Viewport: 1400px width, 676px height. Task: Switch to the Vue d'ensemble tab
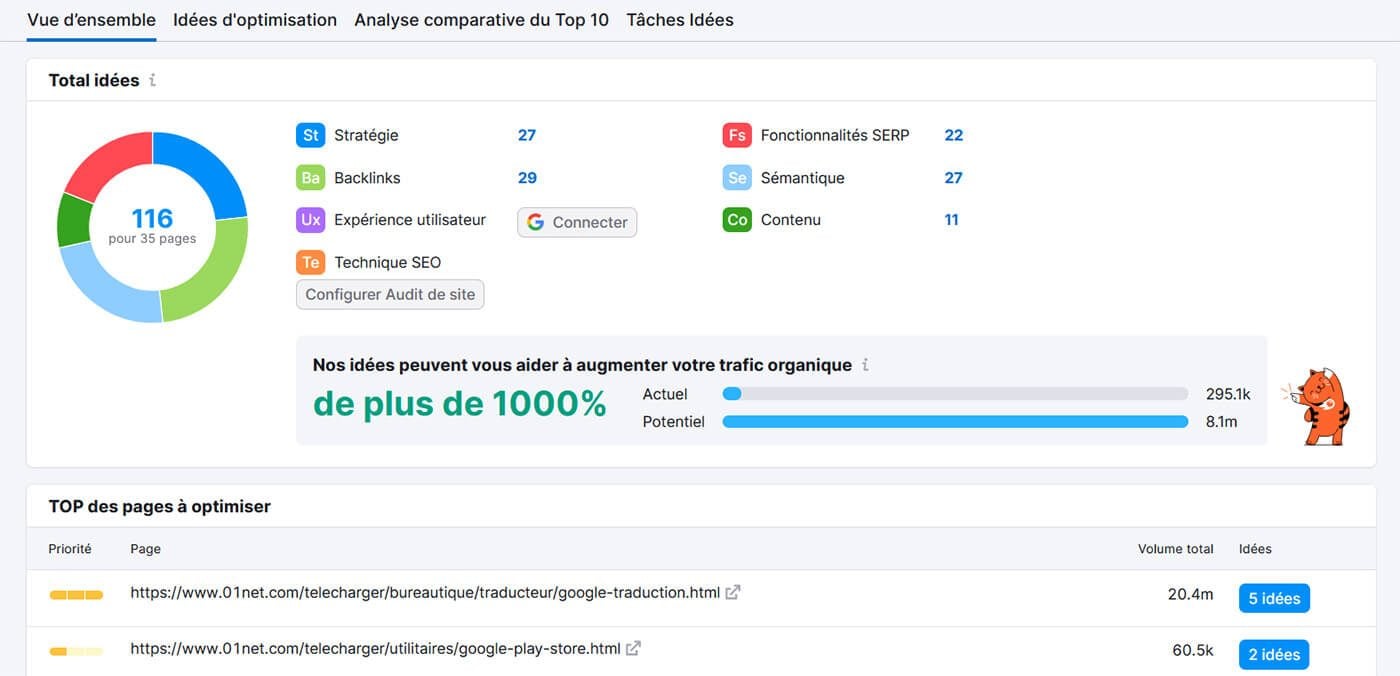(x=91, y=20)
